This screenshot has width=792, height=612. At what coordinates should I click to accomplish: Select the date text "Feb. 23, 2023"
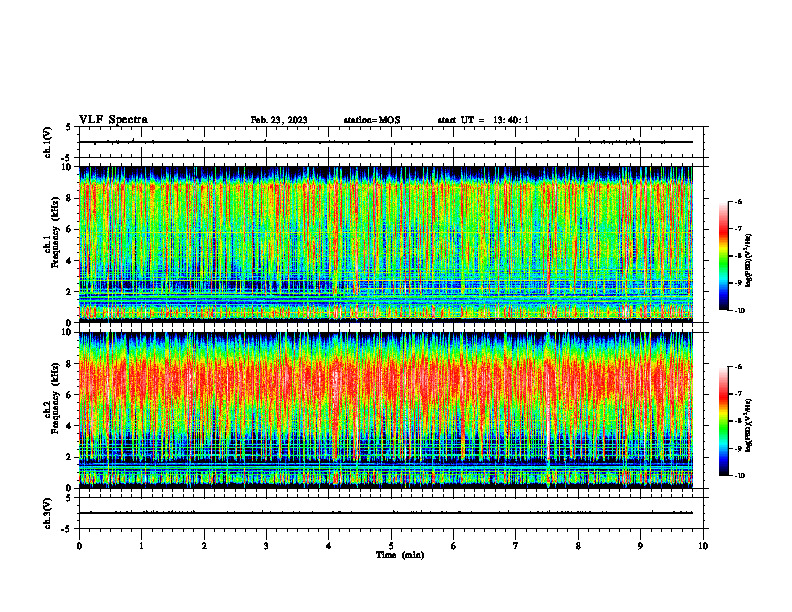[279, 120]
